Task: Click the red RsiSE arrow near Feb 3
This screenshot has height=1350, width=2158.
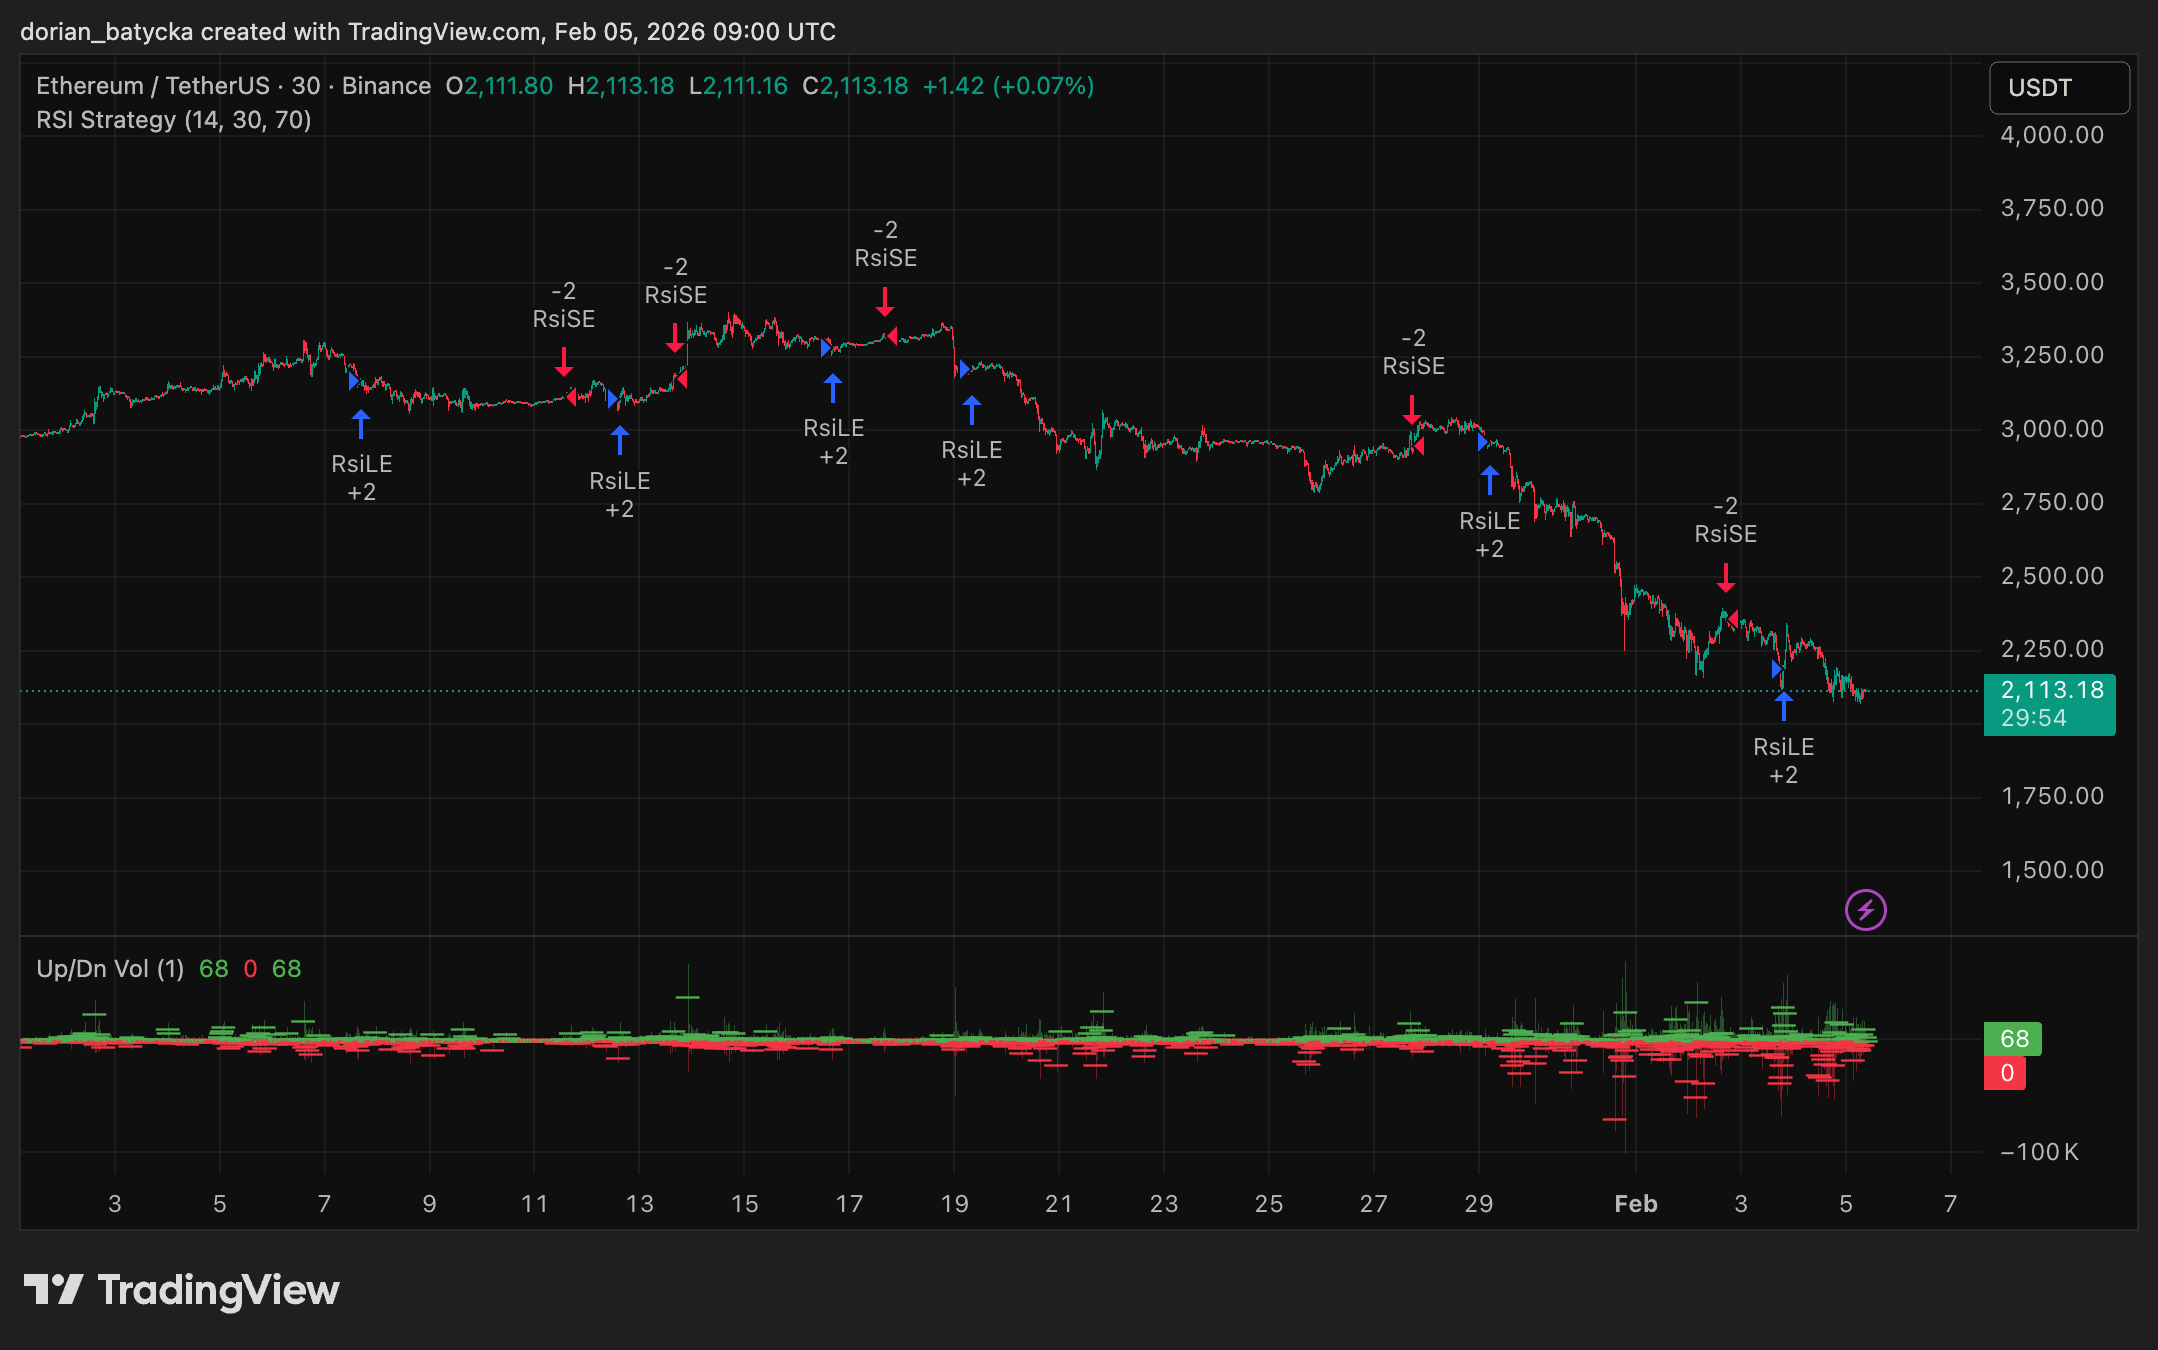Action: (x=1725, y=578)
